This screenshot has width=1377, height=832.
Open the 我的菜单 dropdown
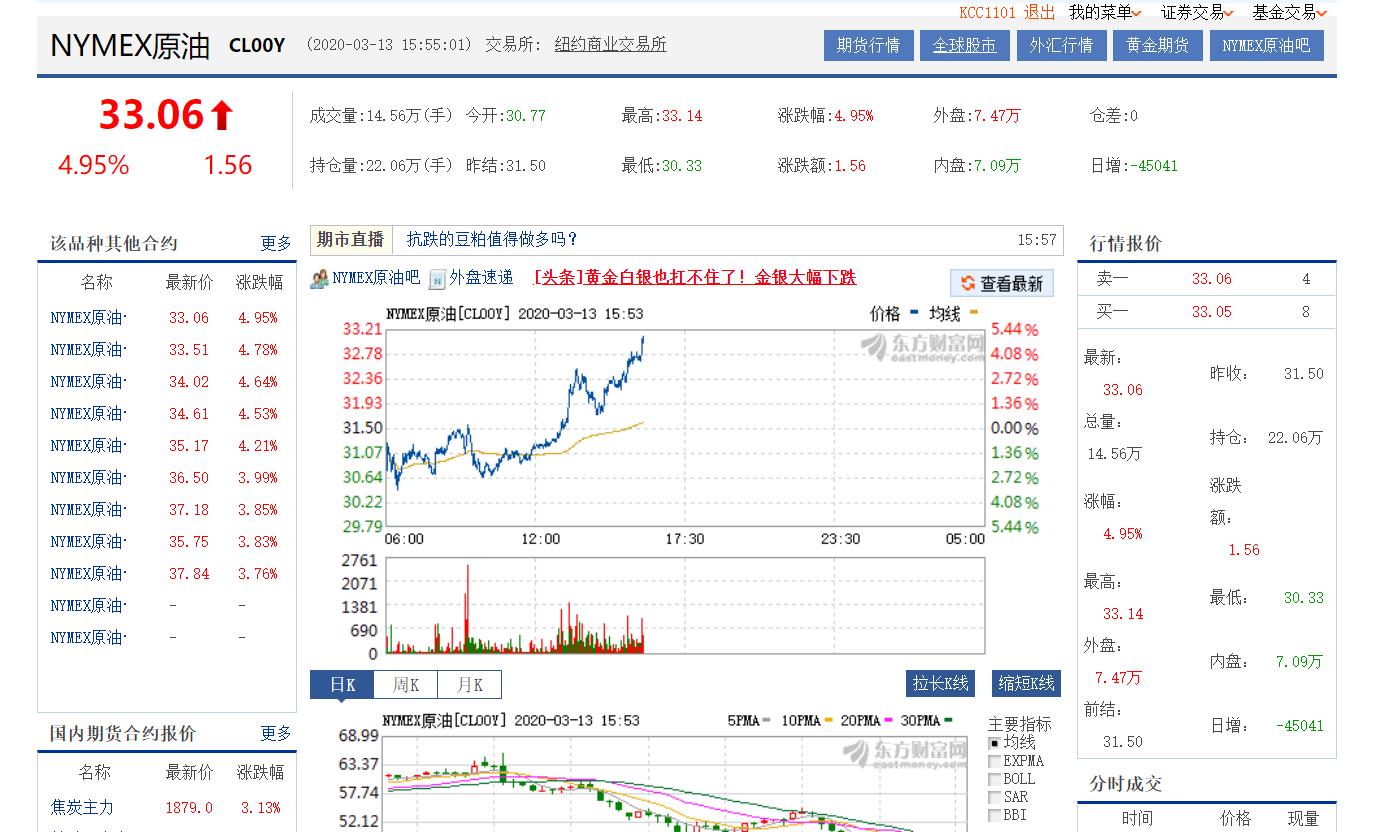coord(1105,12)
